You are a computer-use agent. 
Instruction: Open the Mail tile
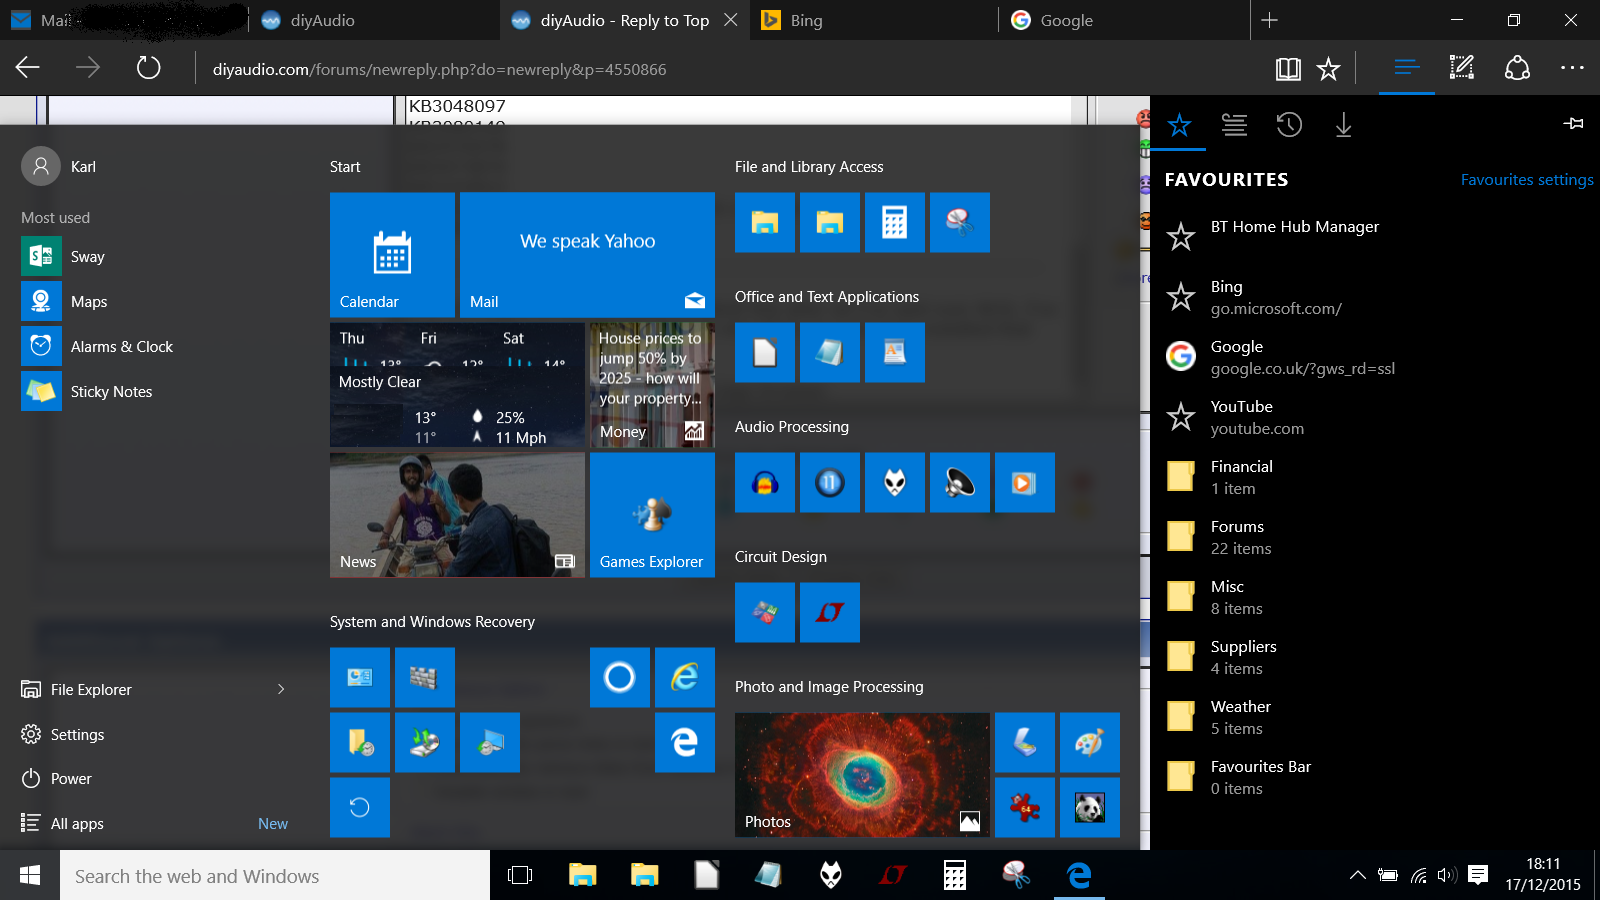[x=587, y=255]
